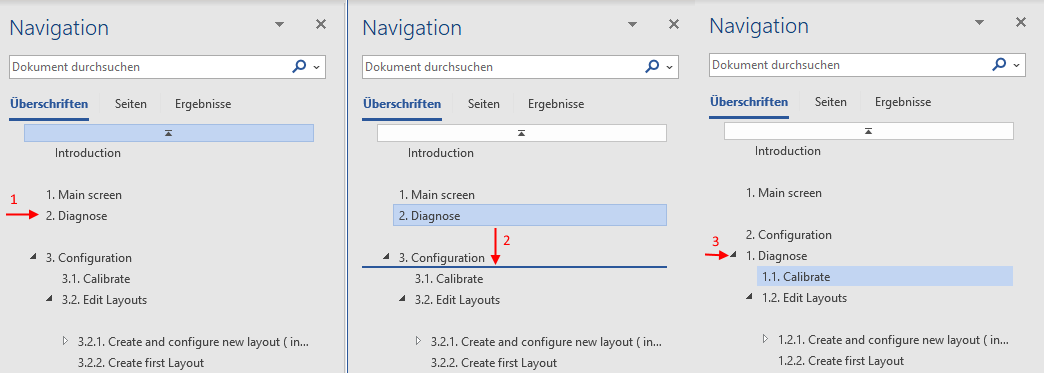The width and height of the screenshot is (1044, 373).
Task: Expand '3.2.1. Create and configure' in left pane
Action: click(65, 340)
